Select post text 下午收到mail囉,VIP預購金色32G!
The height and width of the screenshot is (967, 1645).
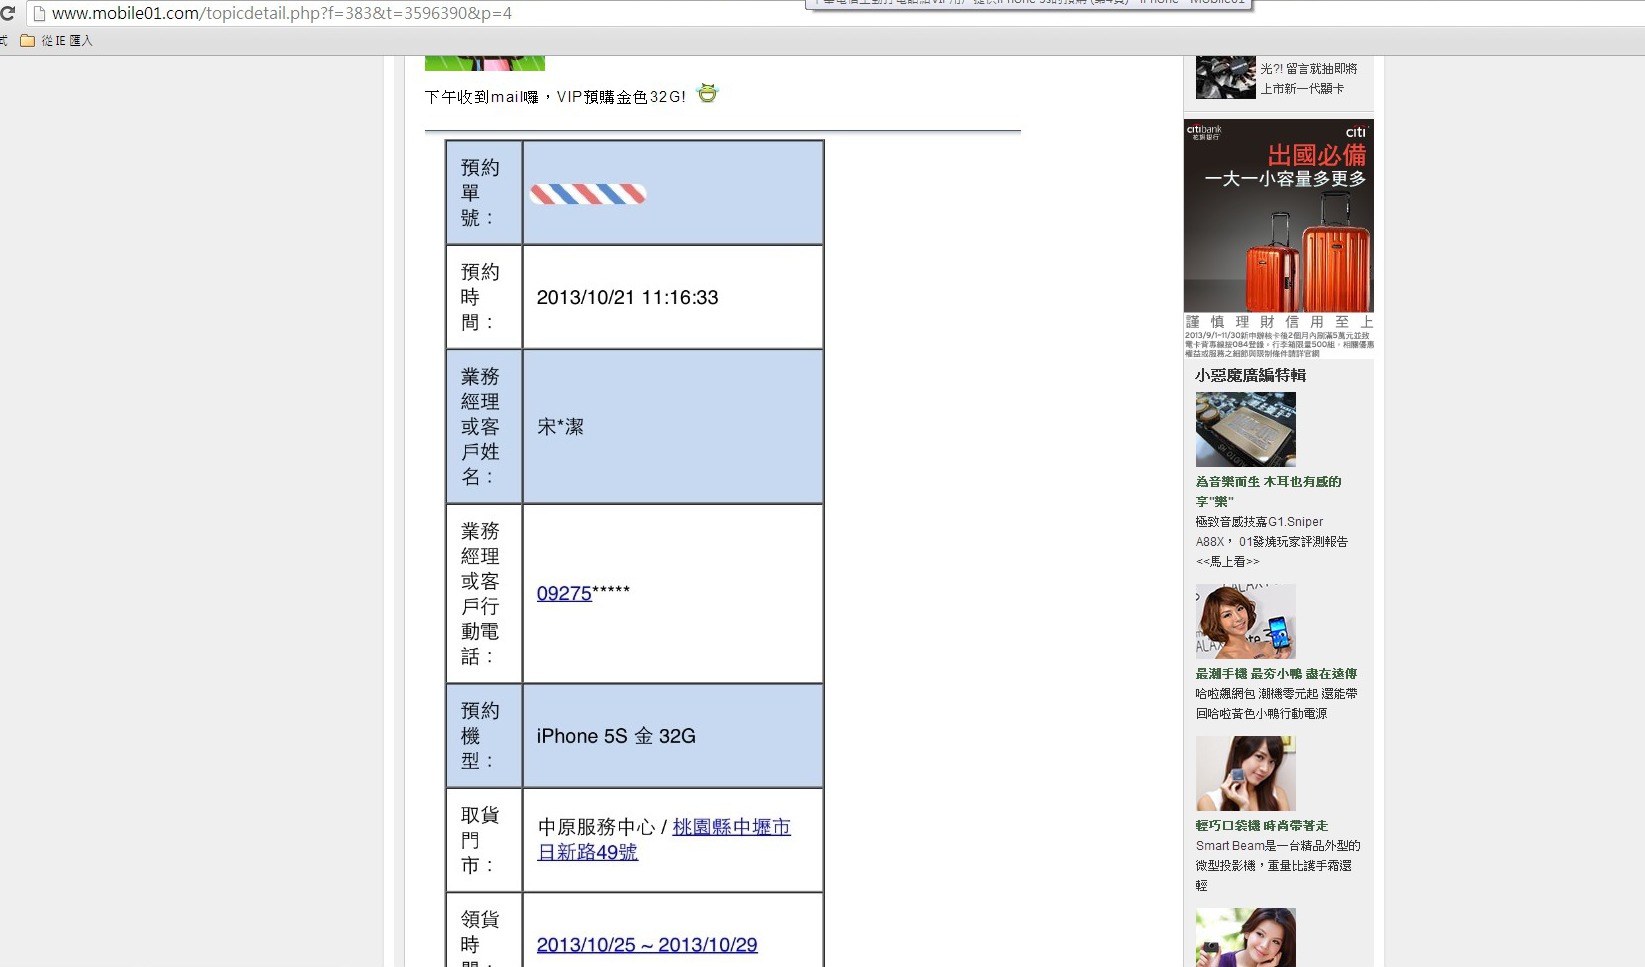(x=555, y=97)
